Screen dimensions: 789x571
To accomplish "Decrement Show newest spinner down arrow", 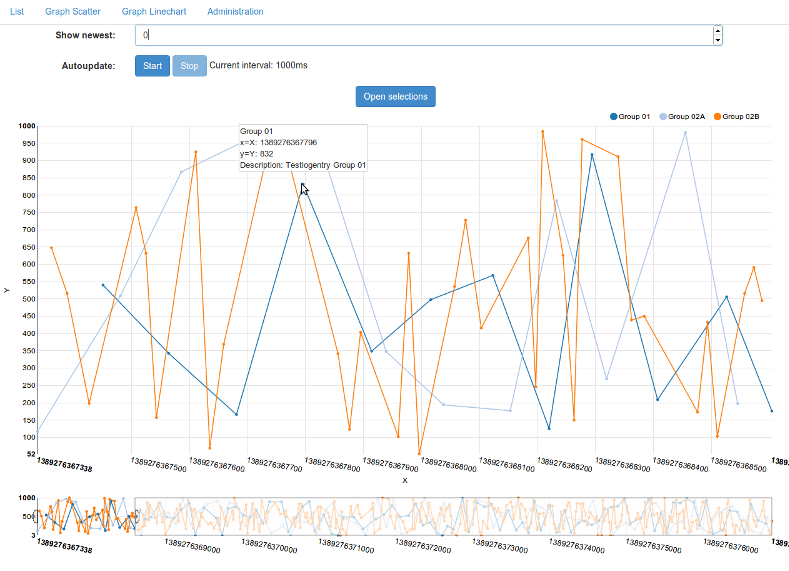I will pyautogui.click(x=718, y=40).
